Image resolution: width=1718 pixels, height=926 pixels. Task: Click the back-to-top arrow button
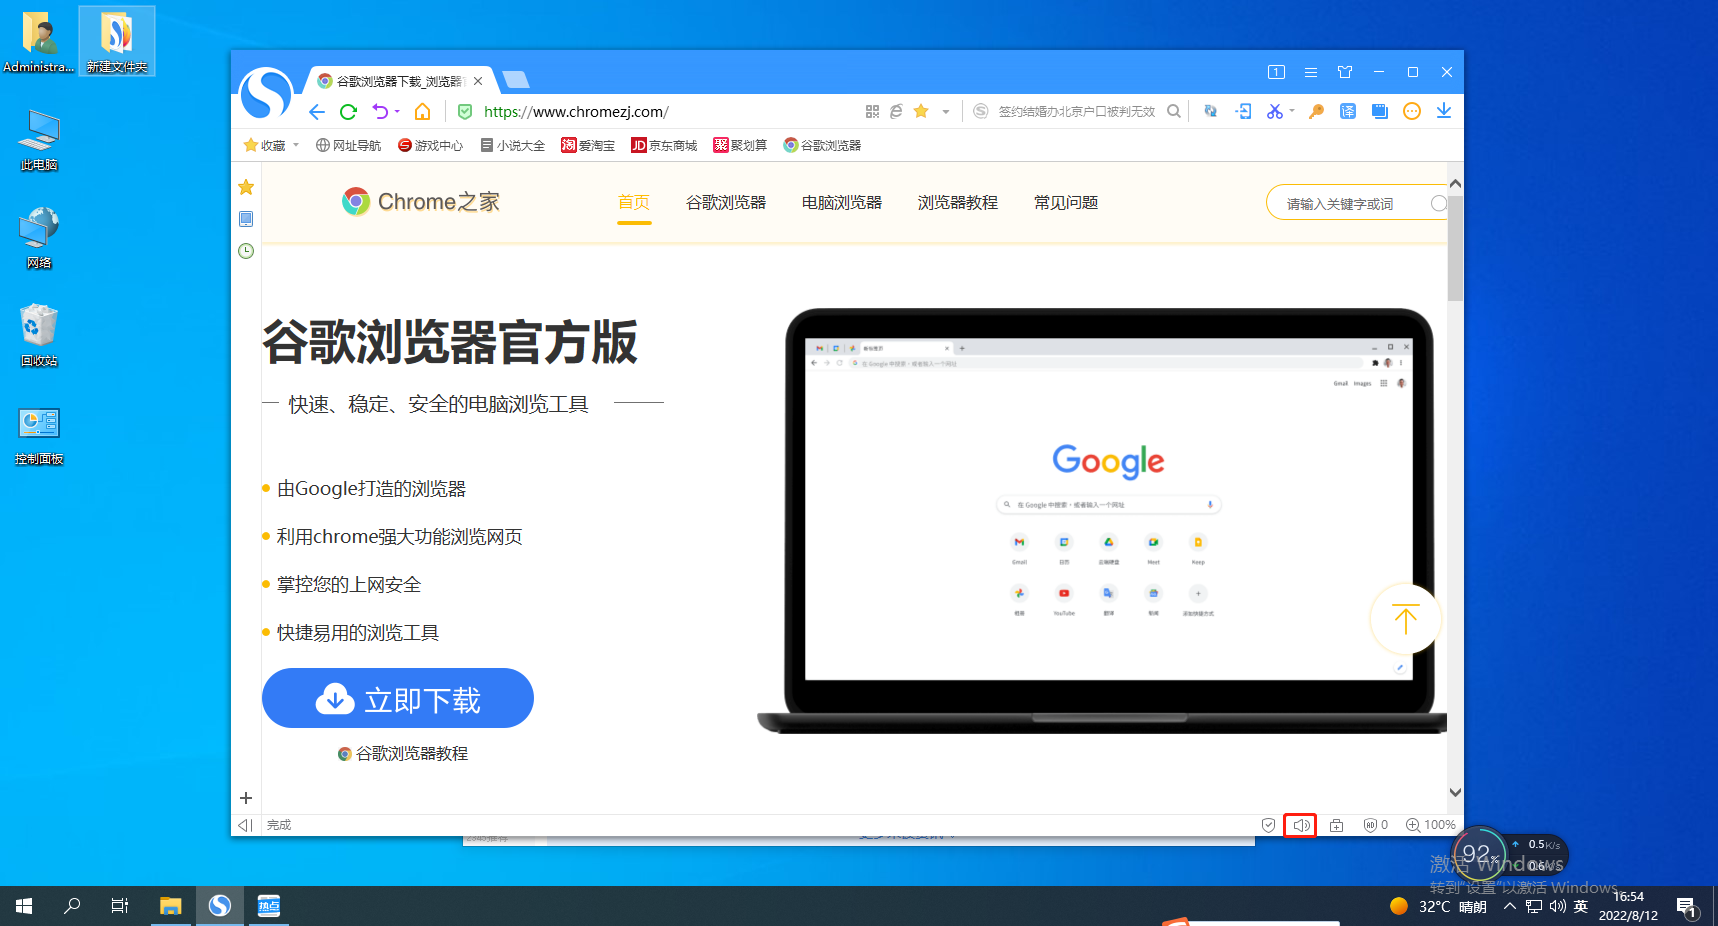1405,620
